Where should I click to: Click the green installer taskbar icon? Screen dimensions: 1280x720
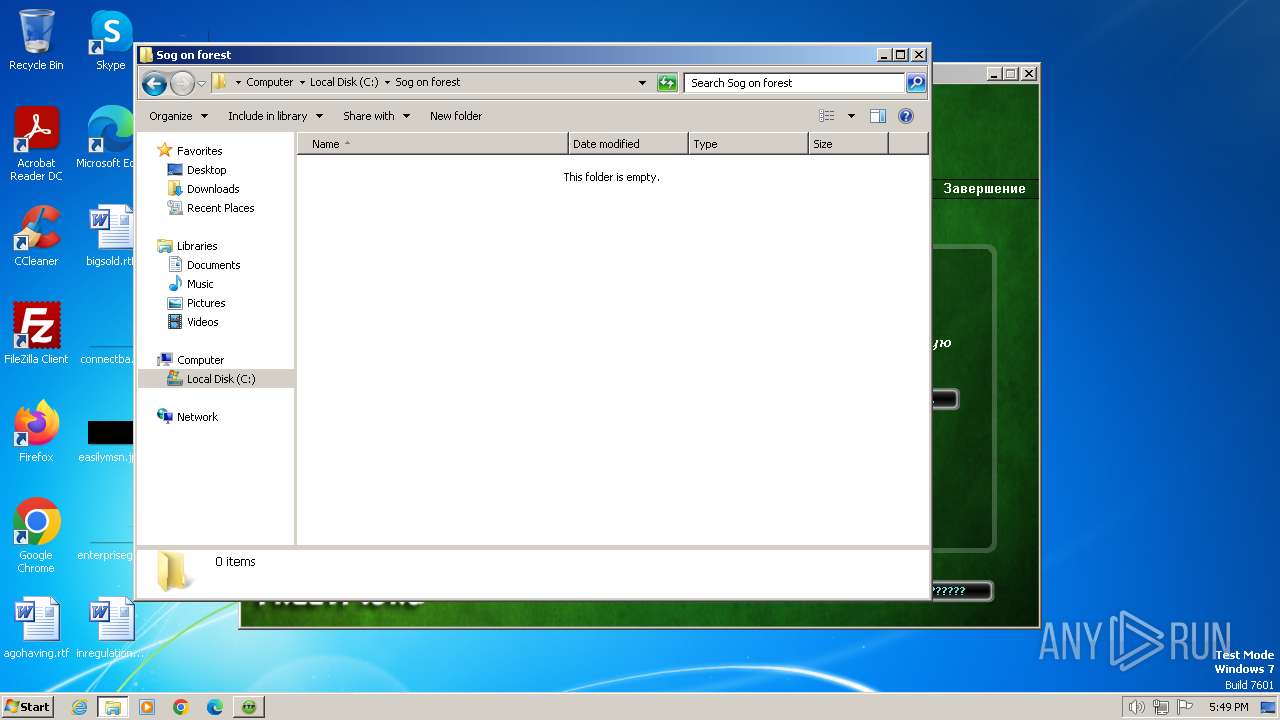point(249,707)
